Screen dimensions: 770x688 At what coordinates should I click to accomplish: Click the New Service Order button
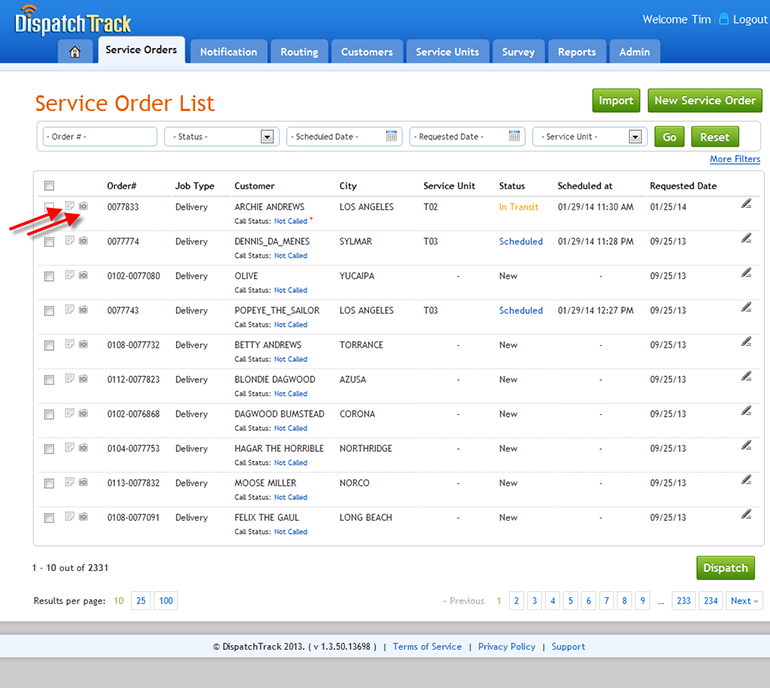[704, 100]
